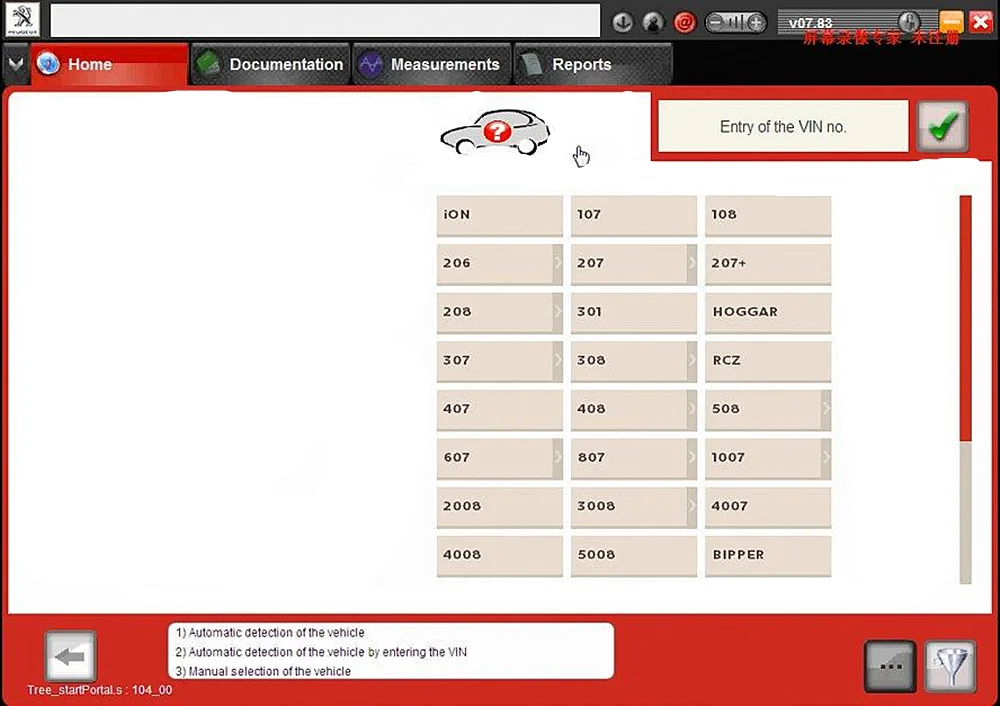Select the 2008 vehicle button
This screenshot has width=1000, height=706.
point(499,506)
